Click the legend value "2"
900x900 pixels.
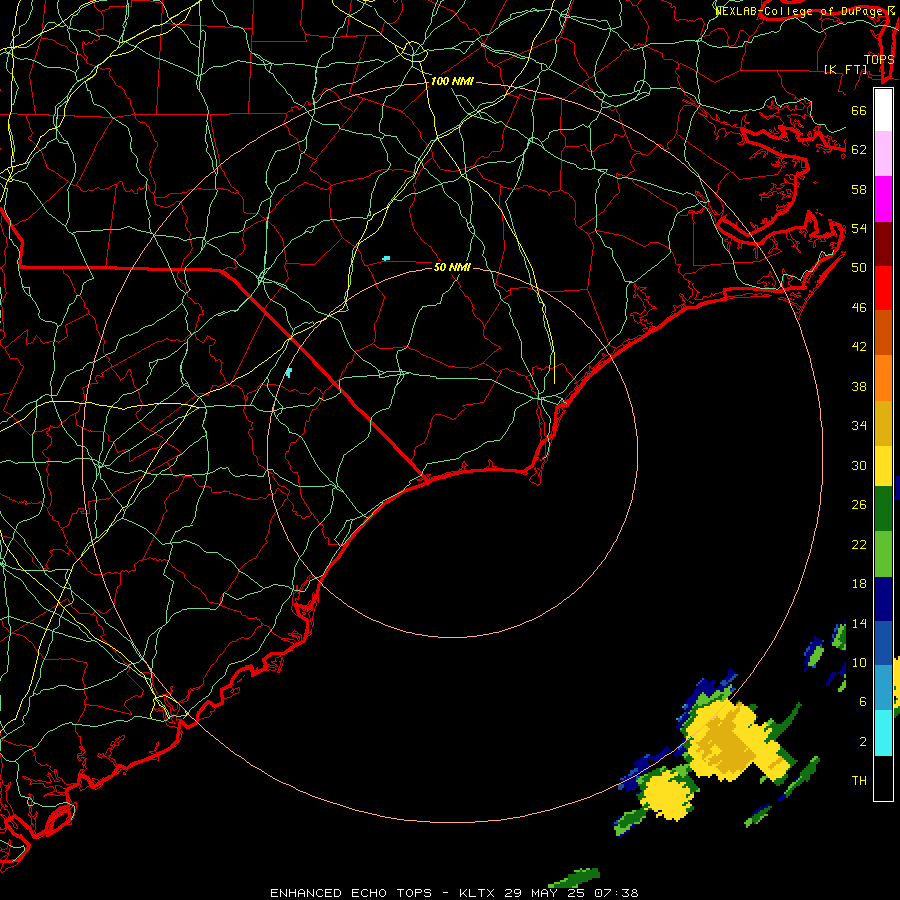(863, 742)
